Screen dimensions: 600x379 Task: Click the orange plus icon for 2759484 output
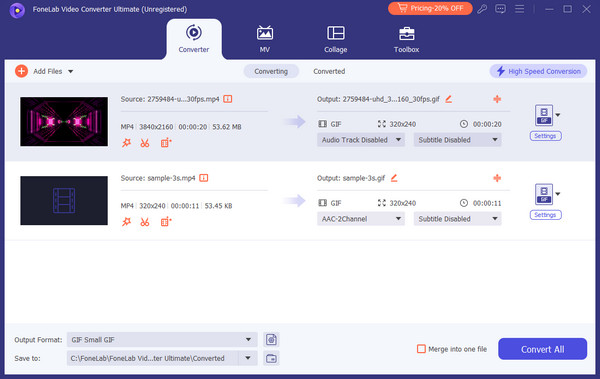(x=497, y=99)
